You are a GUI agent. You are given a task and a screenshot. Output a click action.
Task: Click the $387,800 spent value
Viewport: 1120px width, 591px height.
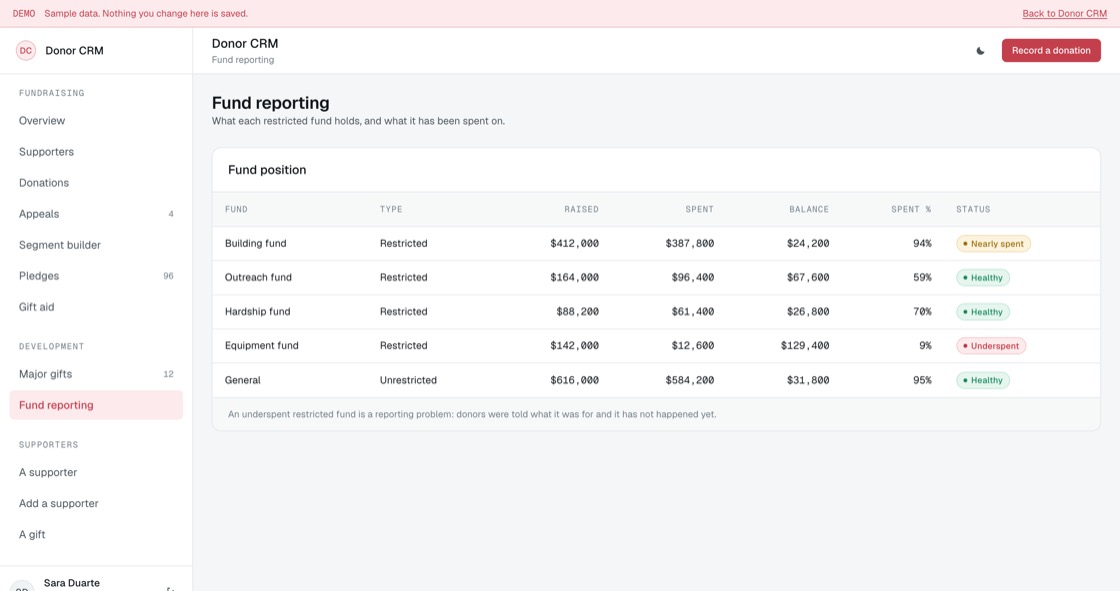pyautogui.click(x=690, y=244)
